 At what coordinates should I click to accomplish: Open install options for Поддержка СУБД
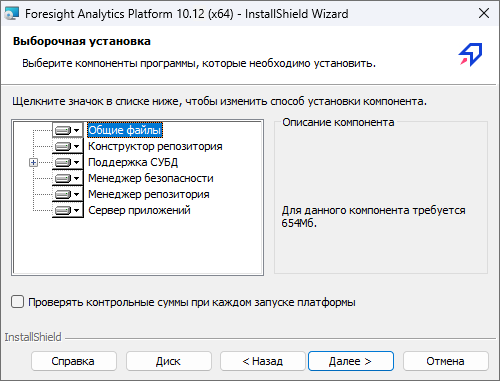pos(68,162)
